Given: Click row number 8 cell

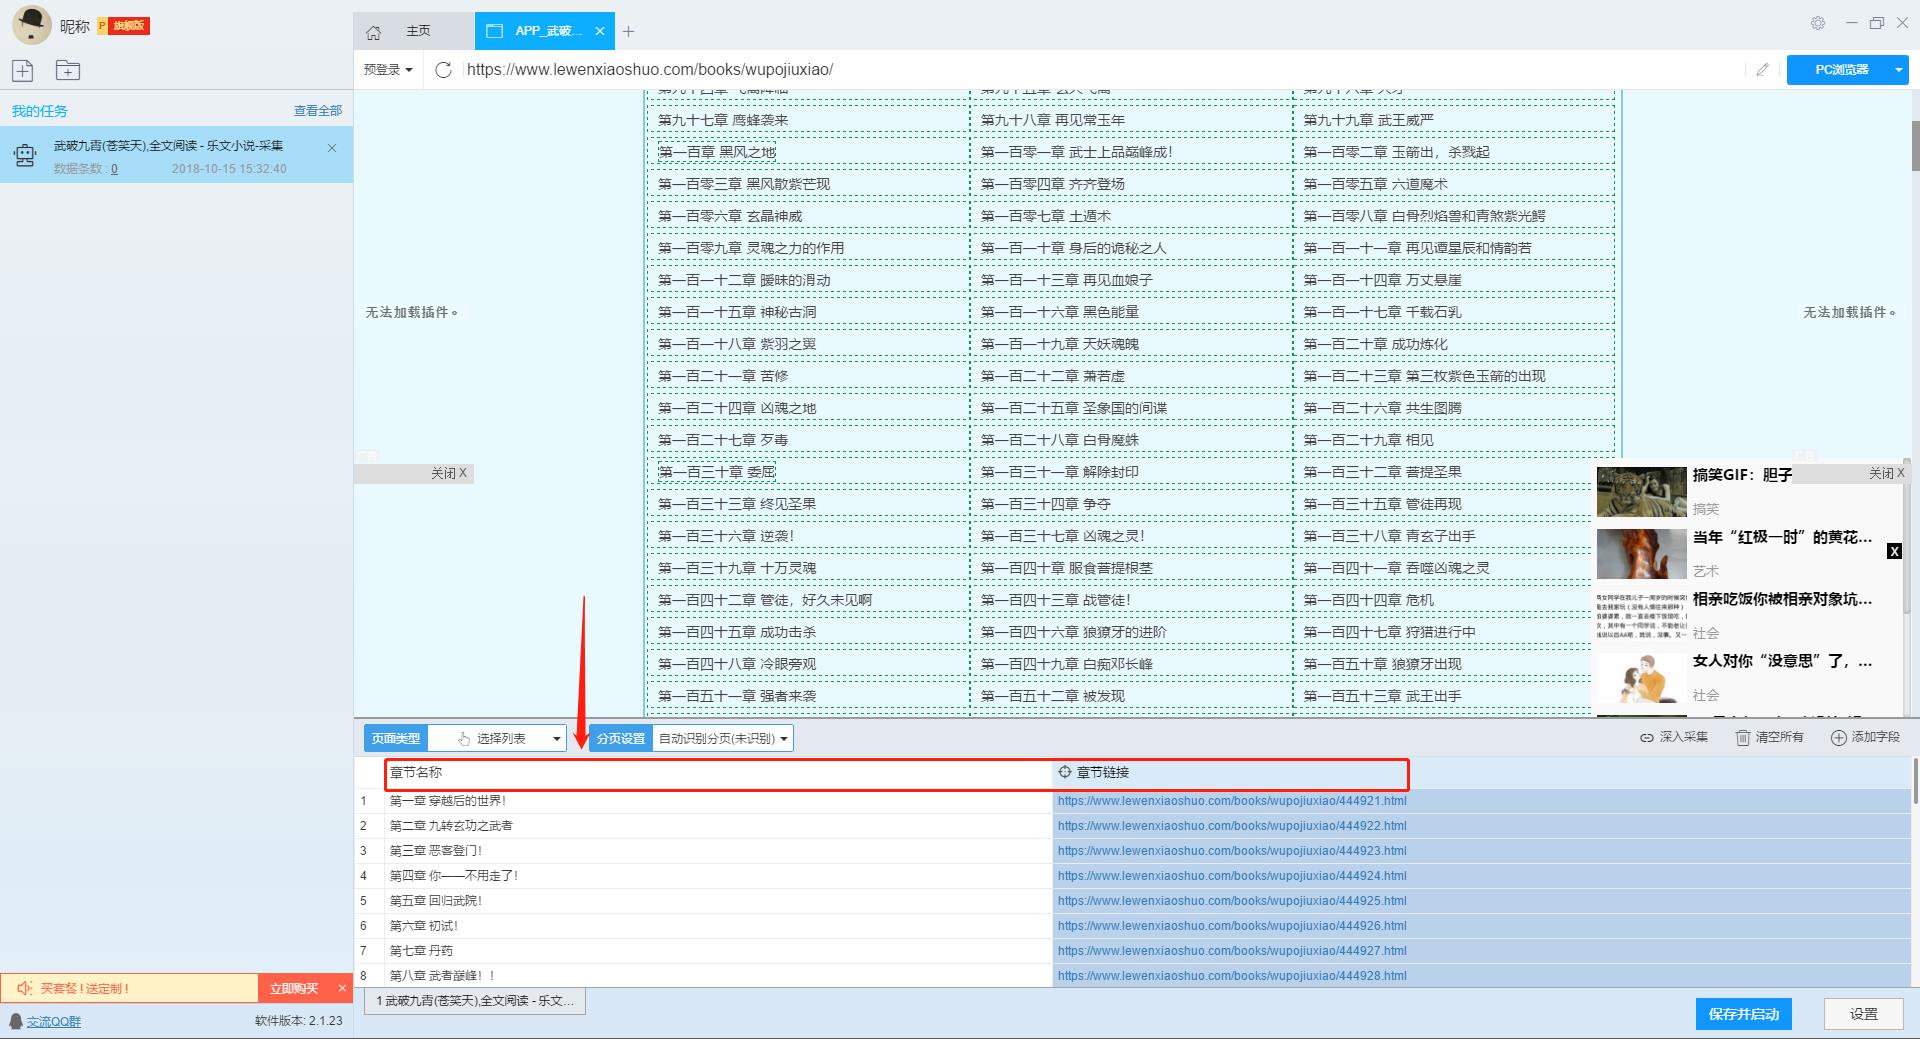Looking at the screenshot, I should (363, 976).
